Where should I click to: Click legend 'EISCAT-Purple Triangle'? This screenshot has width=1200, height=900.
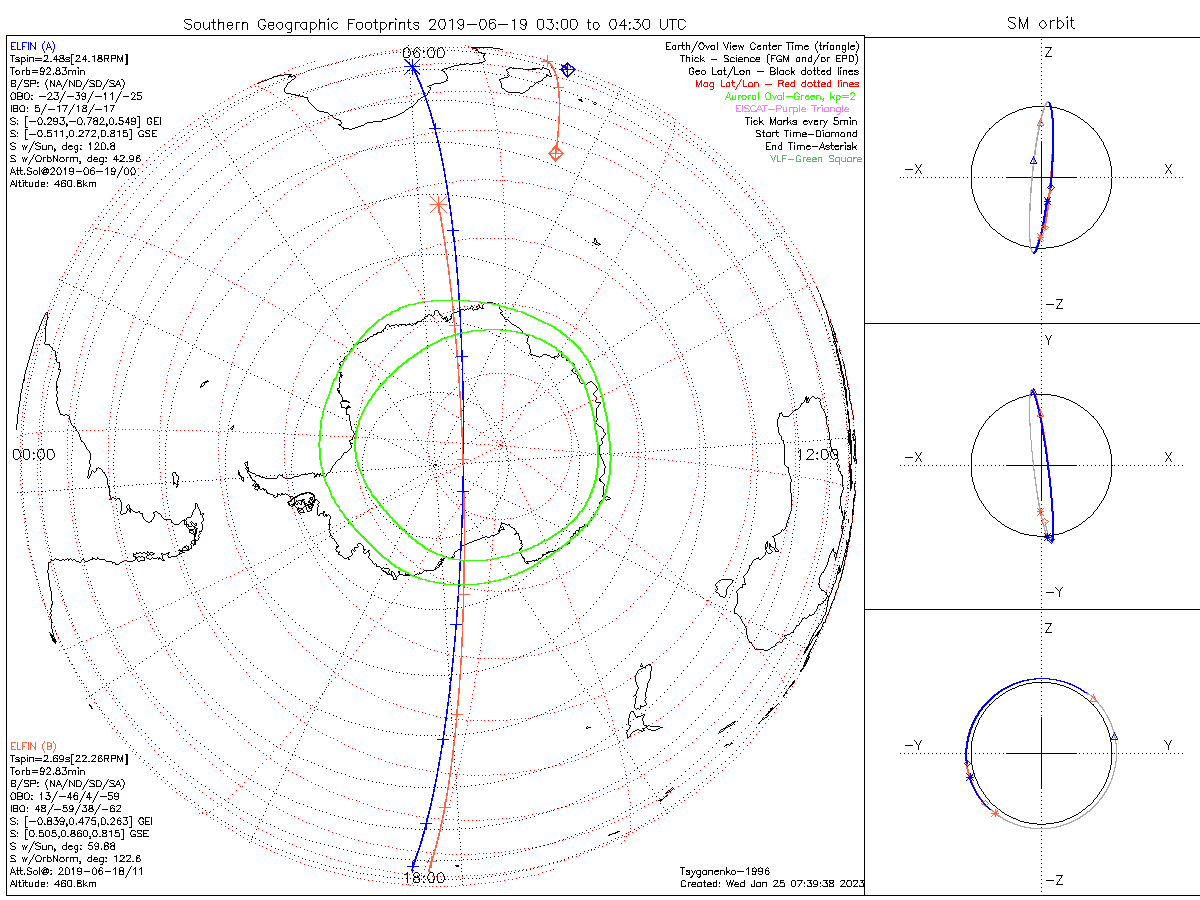[792, 109]
